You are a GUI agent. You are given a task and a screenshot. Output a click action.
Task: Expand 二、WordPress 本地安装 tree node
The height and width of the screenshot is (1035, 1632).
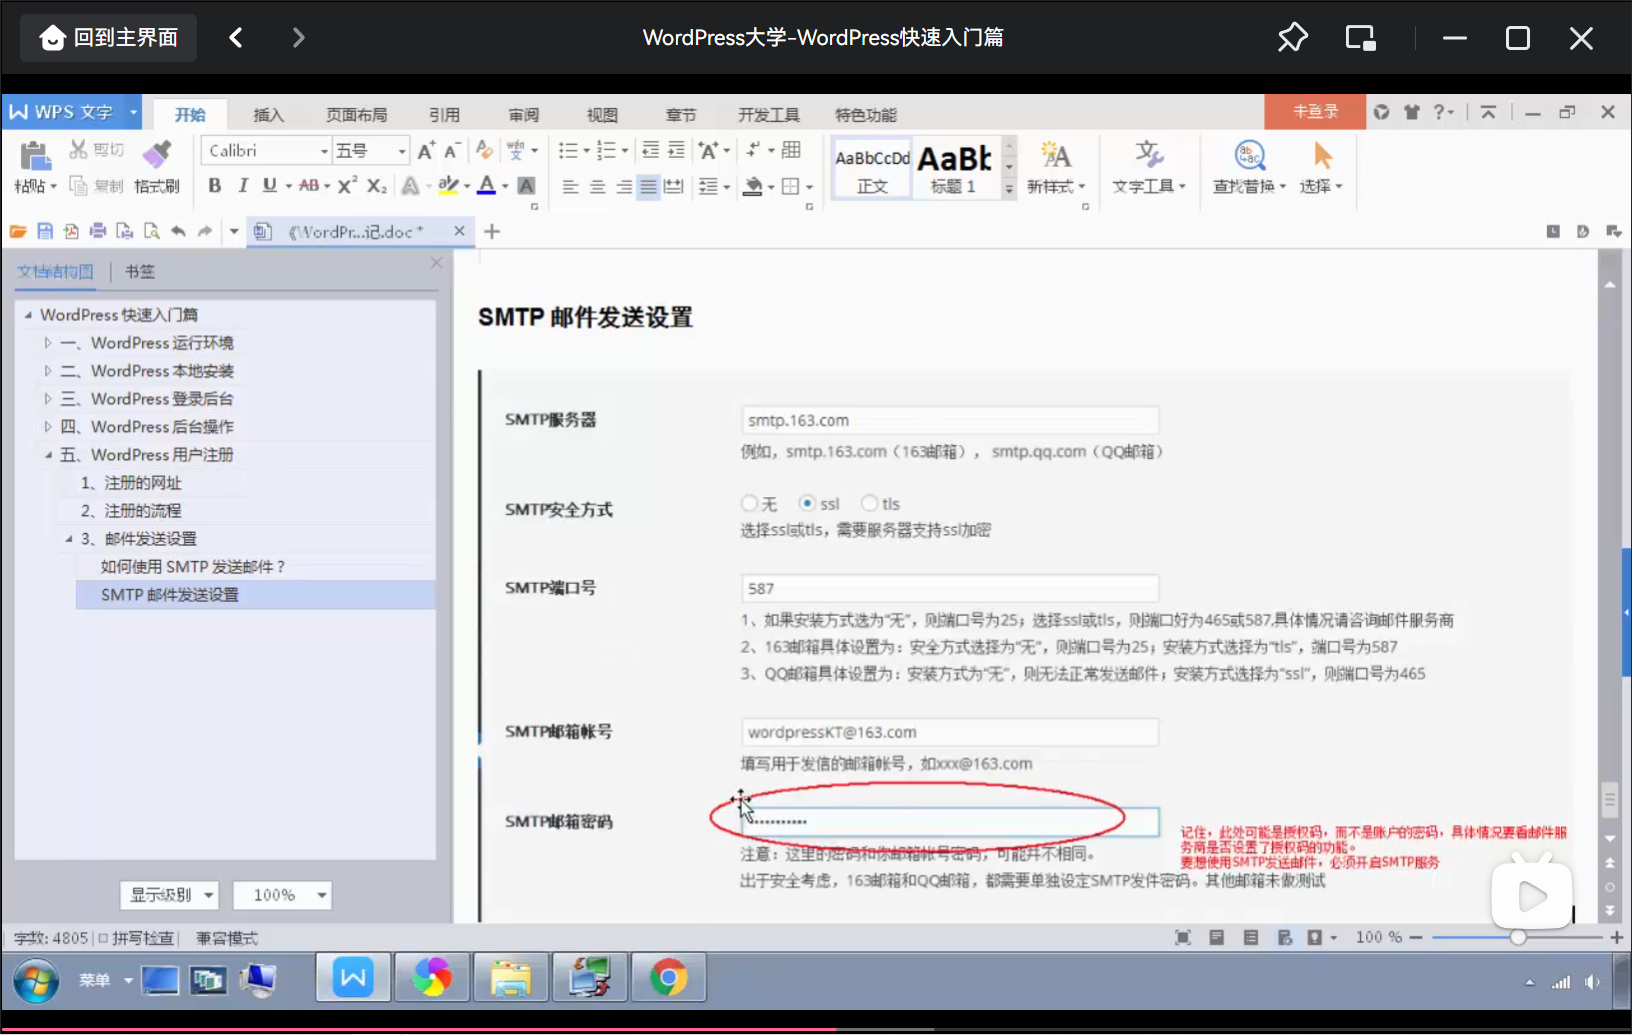click(47, 371)
